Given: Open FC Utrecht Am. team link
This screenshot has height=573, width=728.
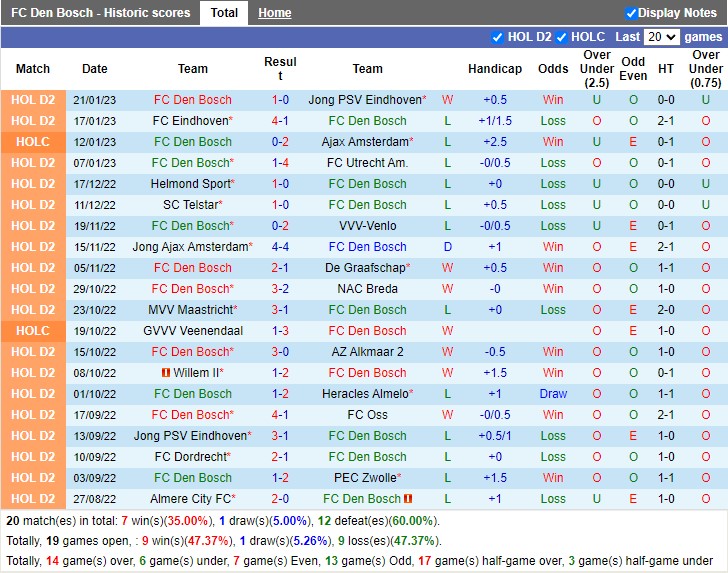Looking at the screenshot, I should click(367, 163).
